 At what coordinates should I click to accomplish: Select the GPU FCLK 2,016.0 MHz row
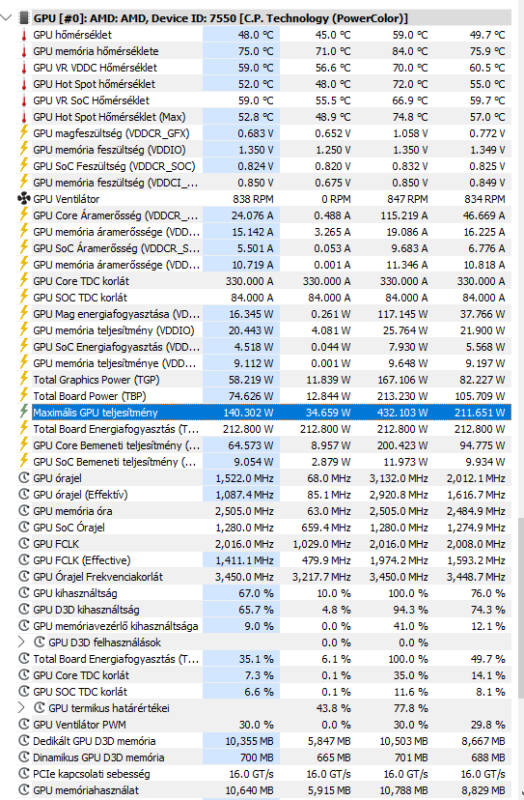(x=264, y=544)
